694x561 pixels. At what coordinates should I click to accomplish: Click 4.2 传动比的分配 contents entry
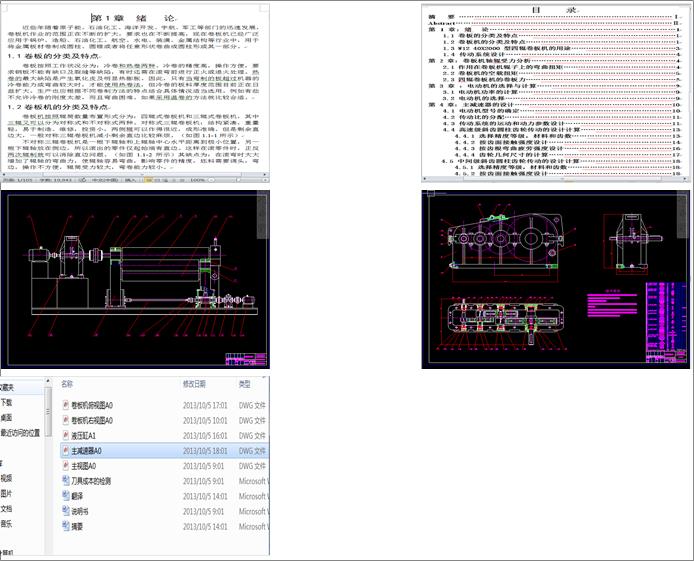tap(562, 117)
